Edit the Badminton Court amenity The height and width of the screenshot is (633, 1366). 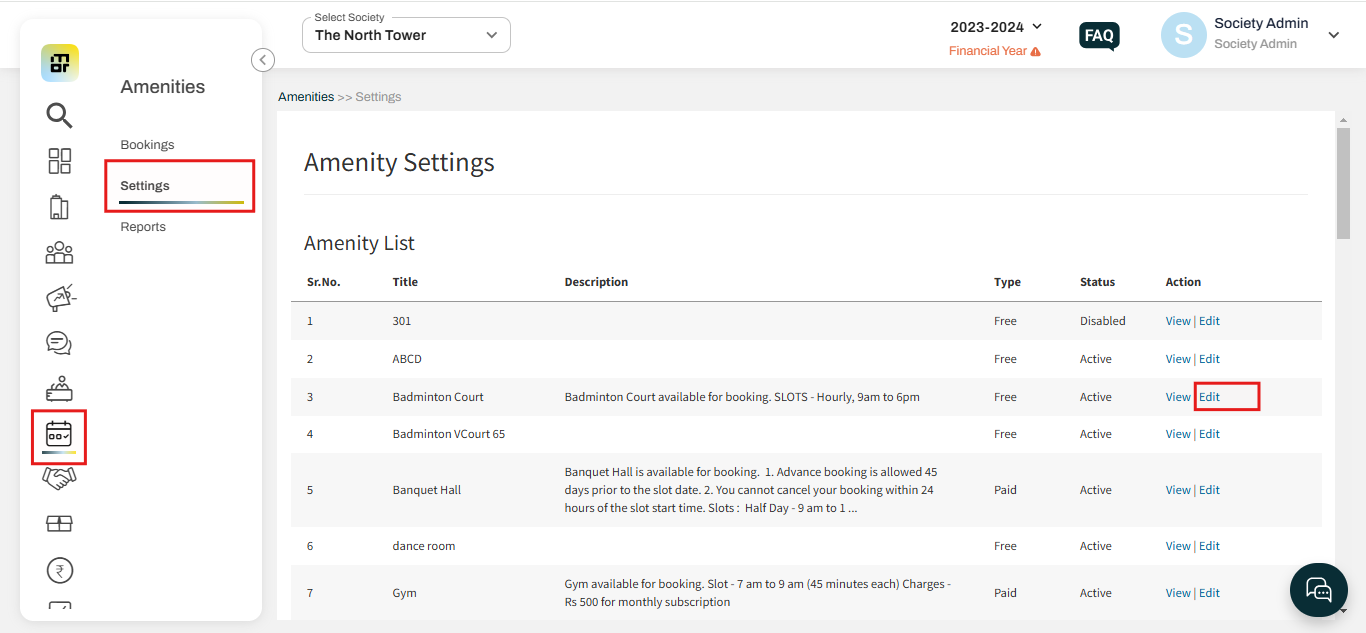pyautogui.click(x=1209, y=396)
